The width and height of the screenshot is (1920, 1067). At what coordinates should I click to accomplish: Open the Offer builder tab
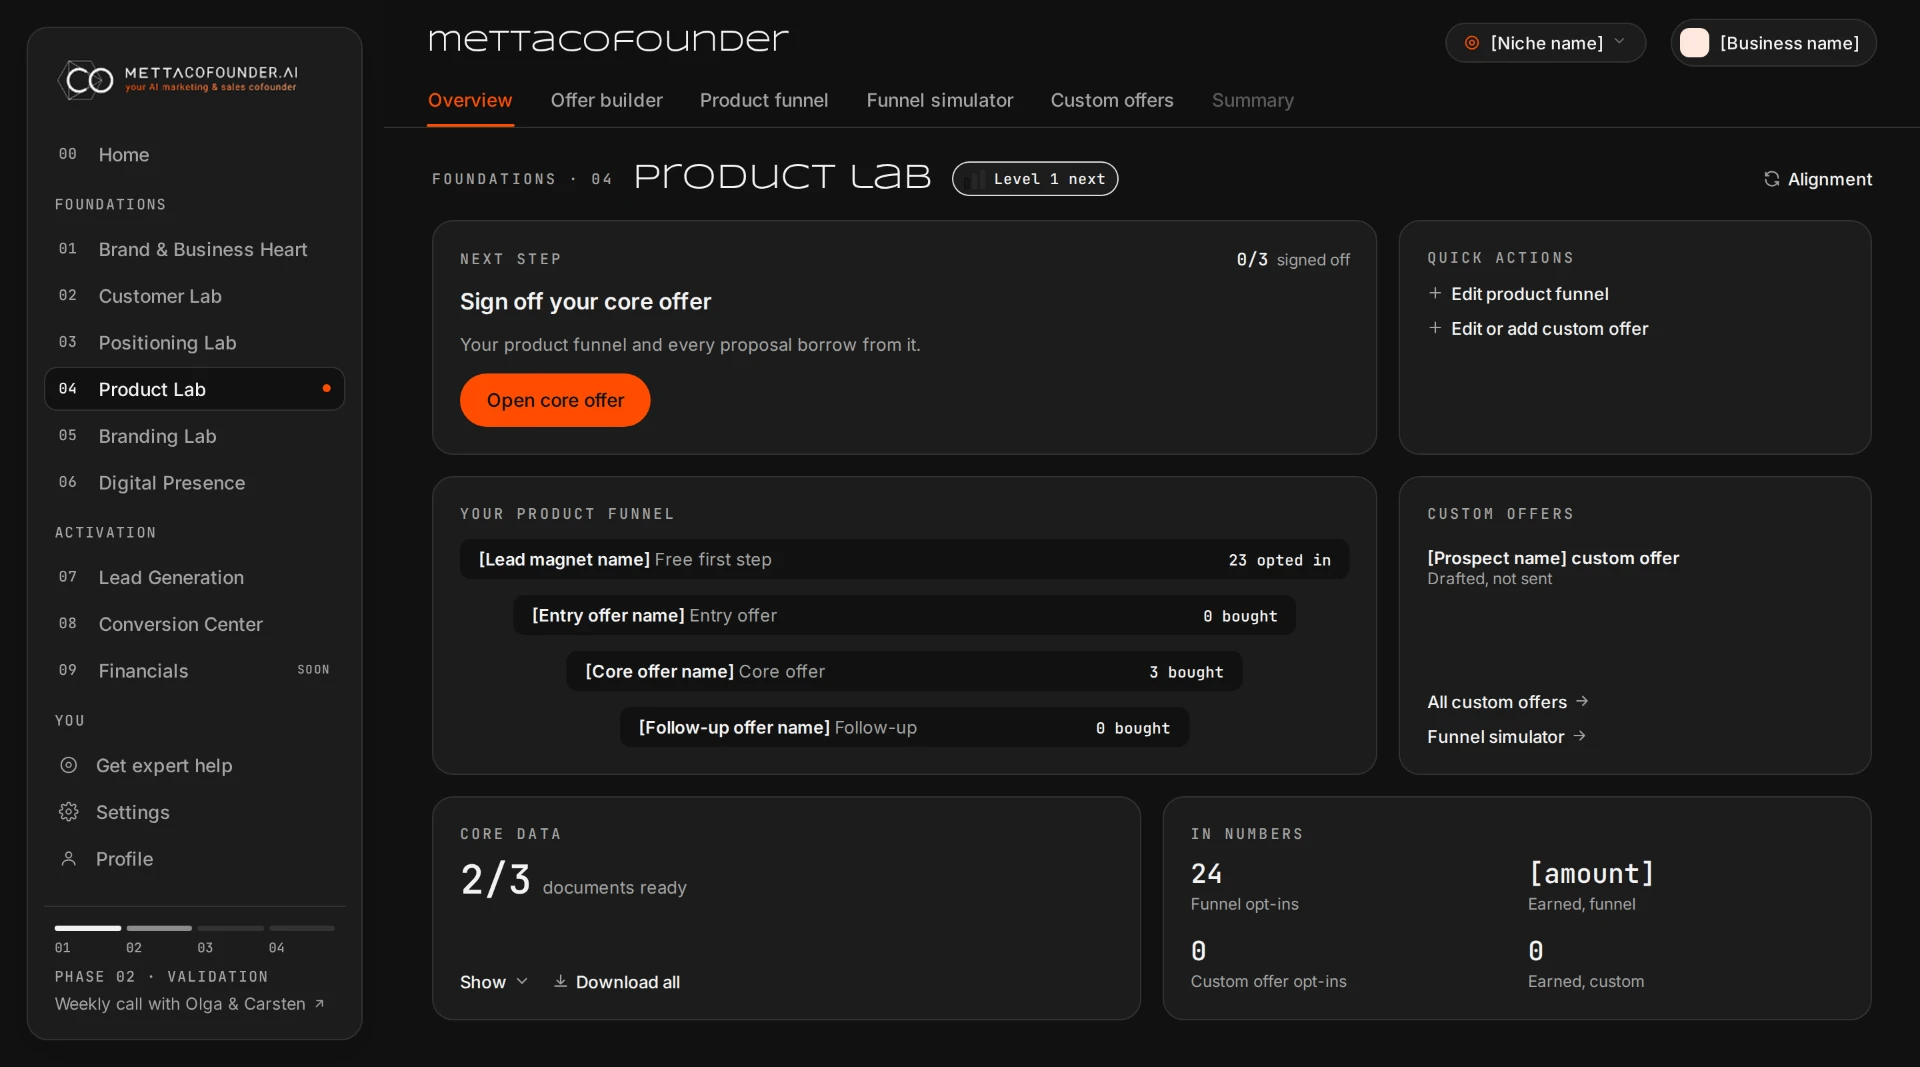point(606,100)
